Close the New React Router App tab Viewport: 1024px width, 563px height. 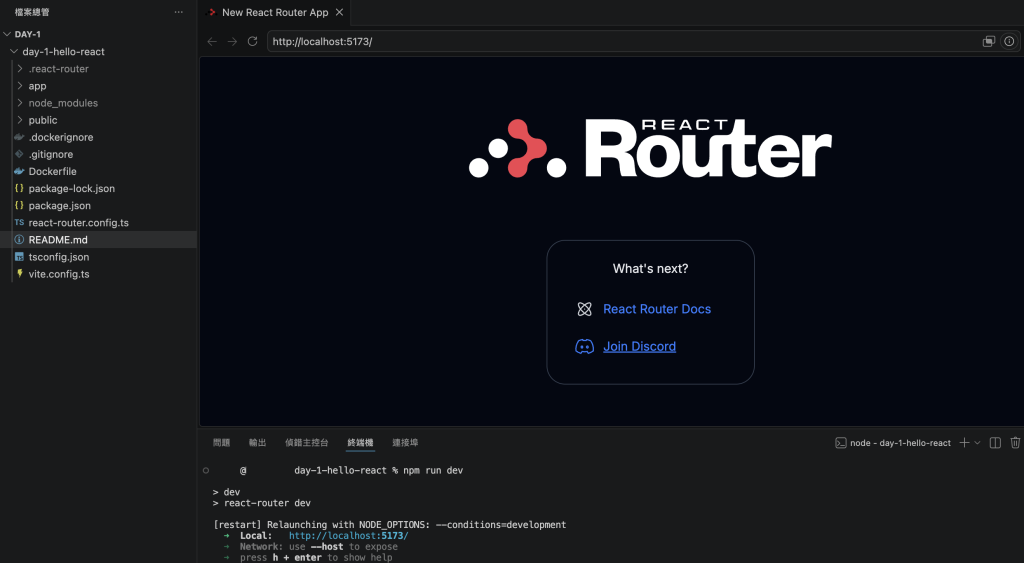click(339, 12)
